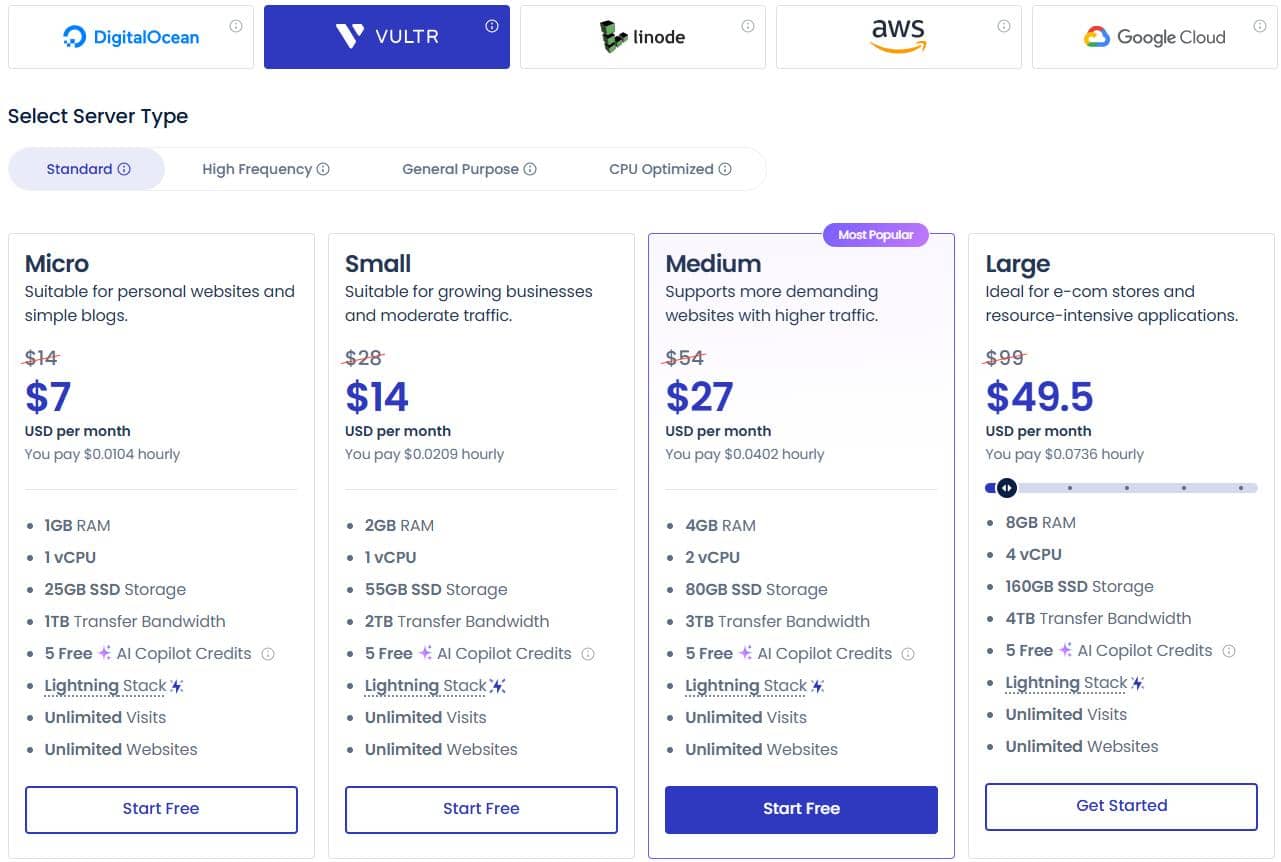Click info icon beside Large AI Copilot Credits
Image resolution: width=1281 pixels, height=862 pixels.
(x=1229, y=651)
